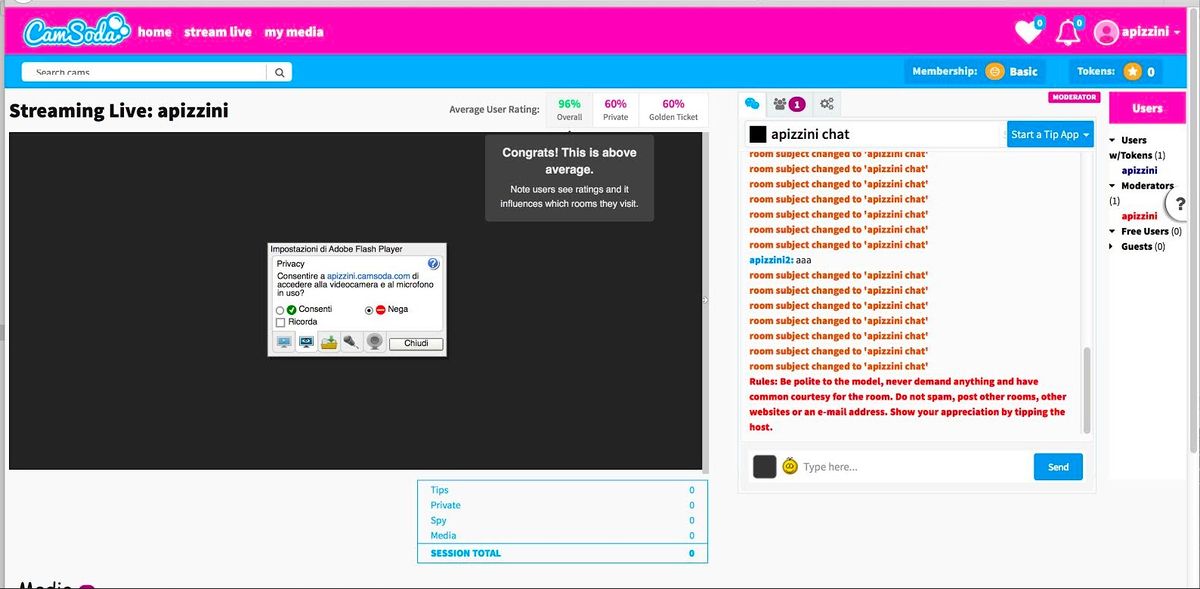Click the search magnifier icon
Viewport: 1200px width, 589px height.
pyautogui.click(x=280, y=72)
